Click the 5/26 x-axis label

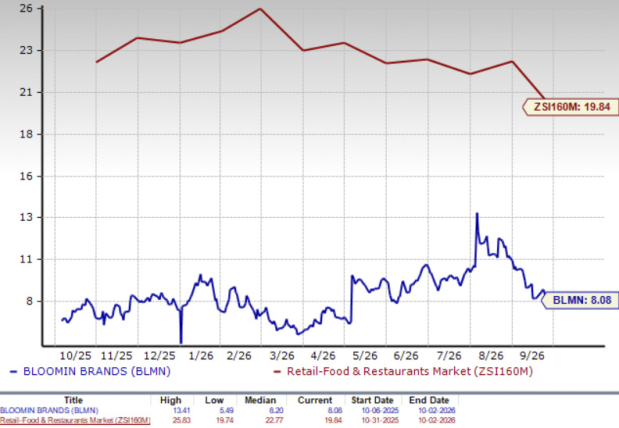pyautogui.click(x=365, y=356)
